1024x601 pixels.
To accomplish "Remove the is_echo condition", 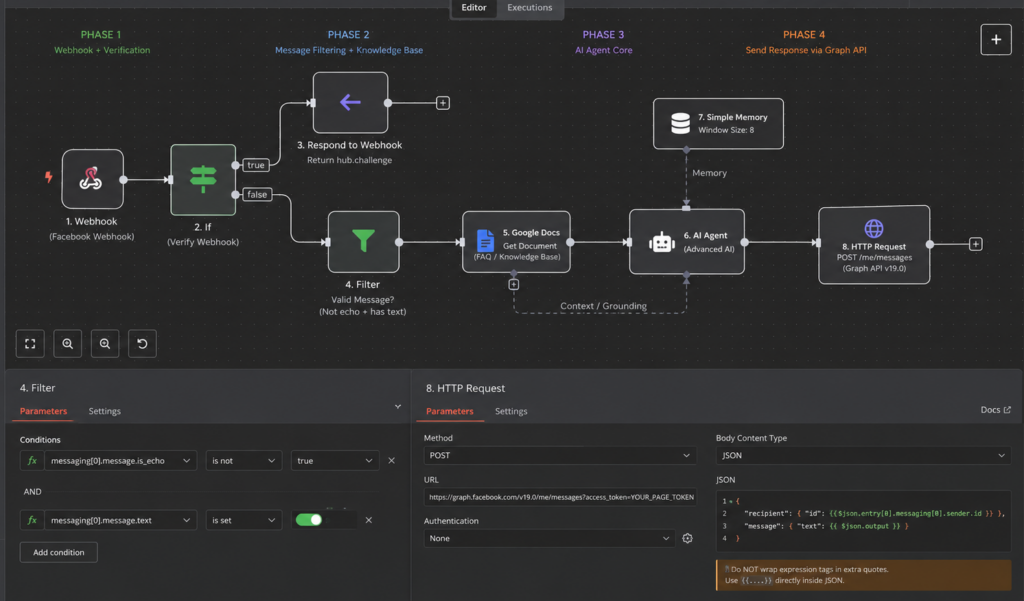I will [391, 461].
